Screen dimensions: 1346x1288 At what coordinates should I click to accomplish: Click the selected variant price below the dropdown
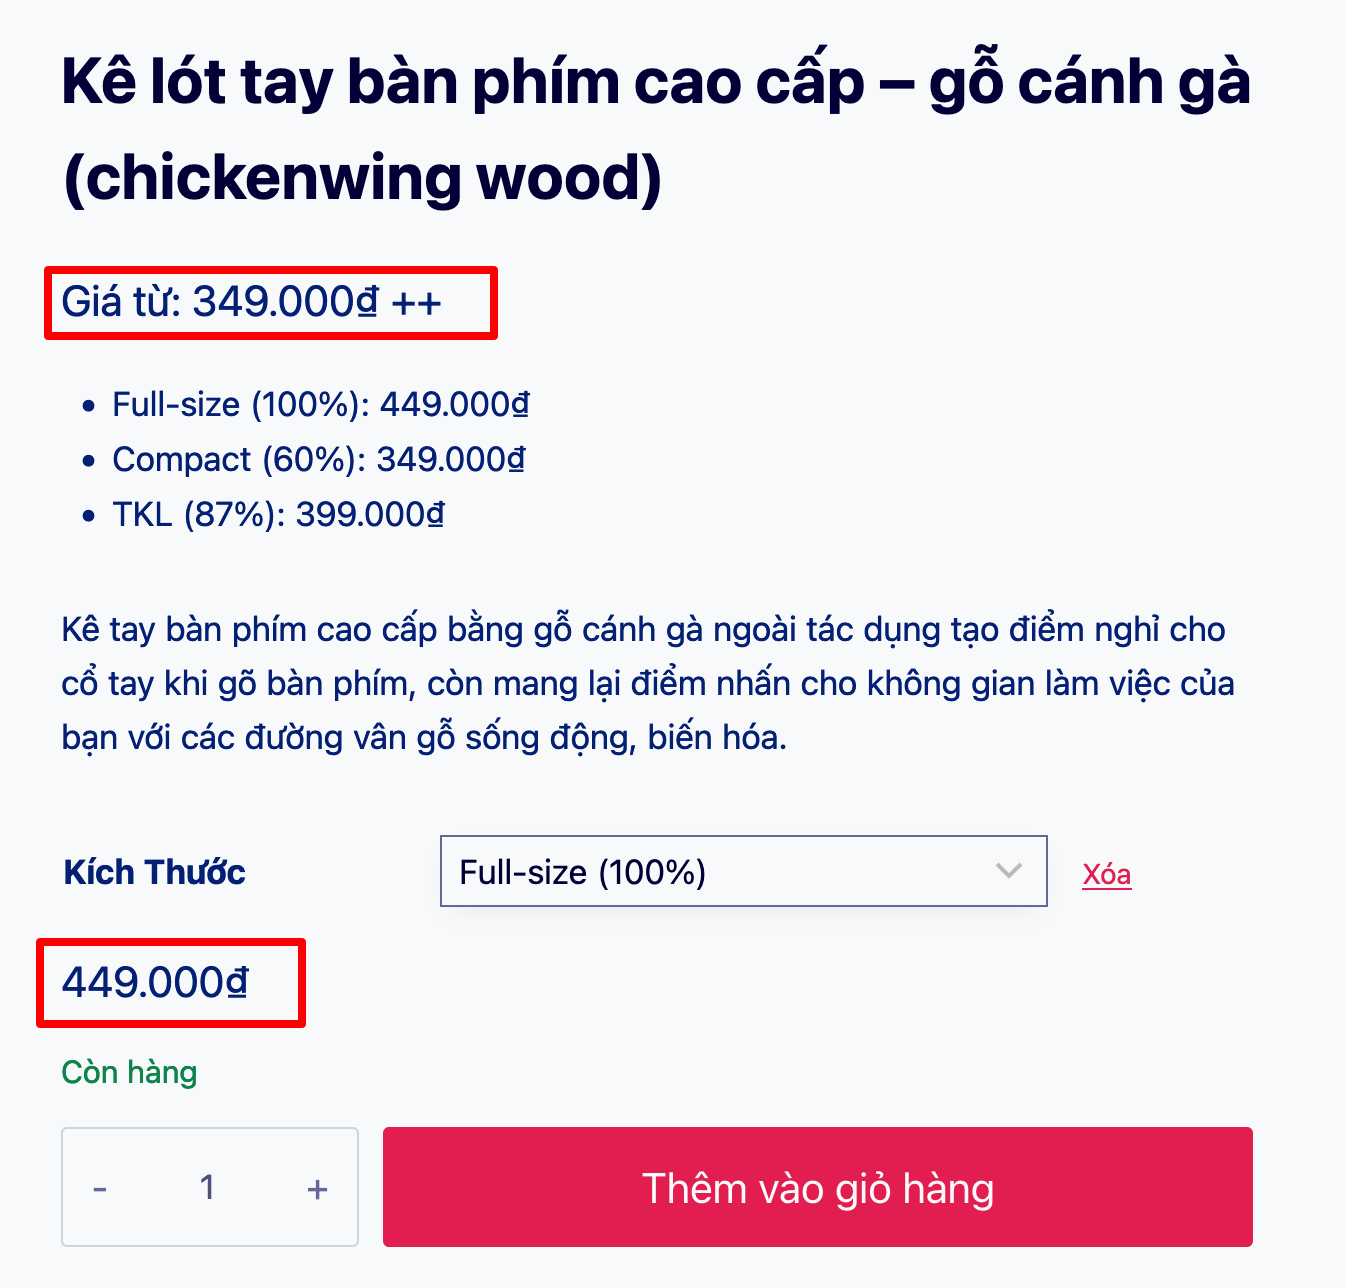(x=155, y=983)
